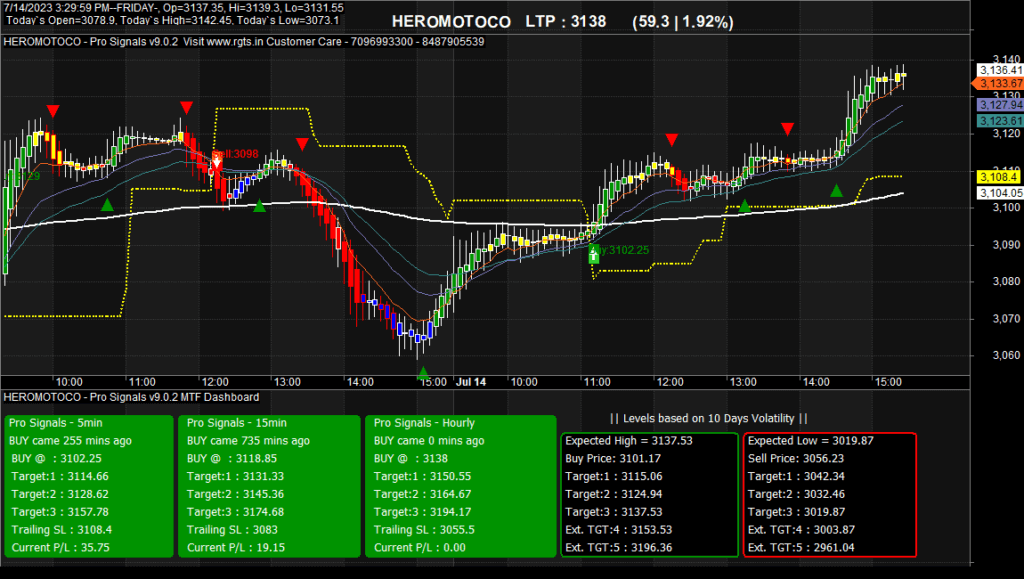Click the 'www.rgts.in' address in chart title
The height and width of the screenshot is (579, 1024).
235,42
